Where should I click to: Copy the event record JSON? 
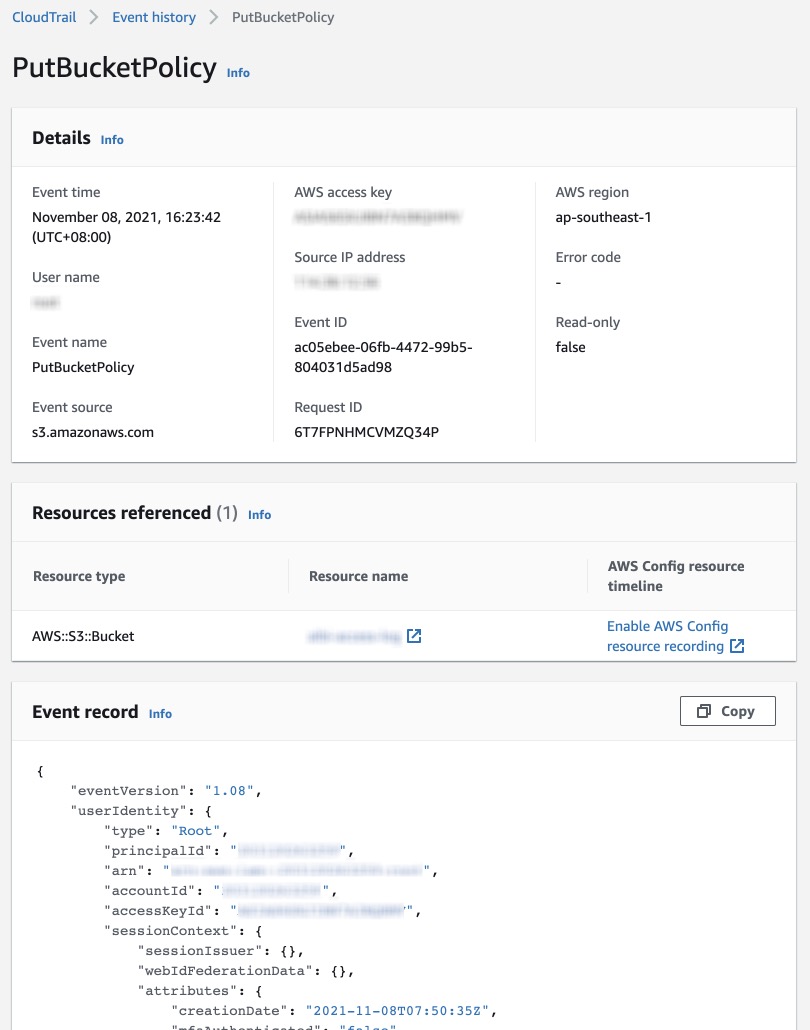pyautogui.click(x=727, y=710)
